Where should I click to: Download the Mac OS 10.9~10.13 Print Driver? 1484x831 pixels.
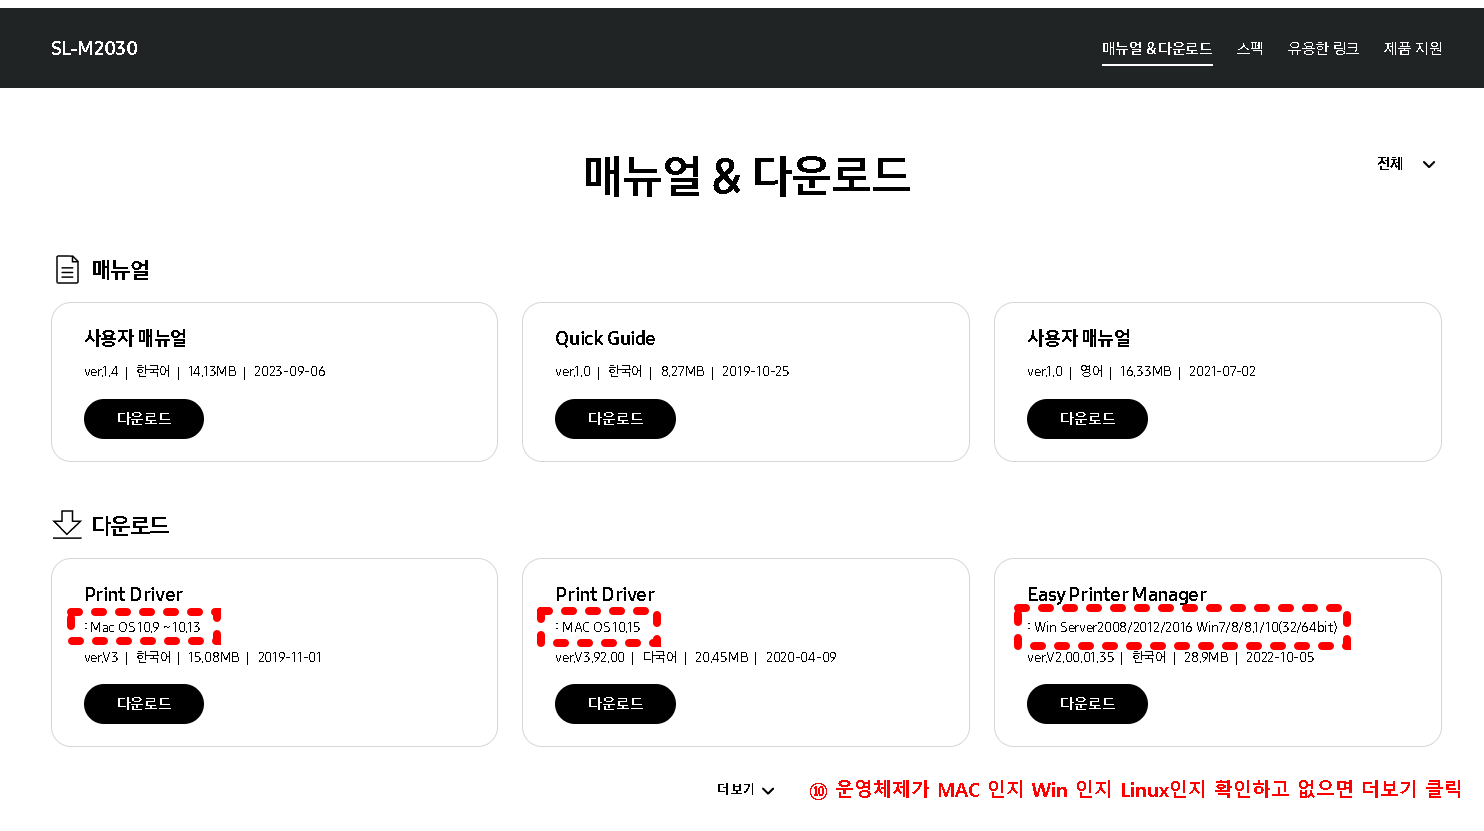tap(143, 703)
